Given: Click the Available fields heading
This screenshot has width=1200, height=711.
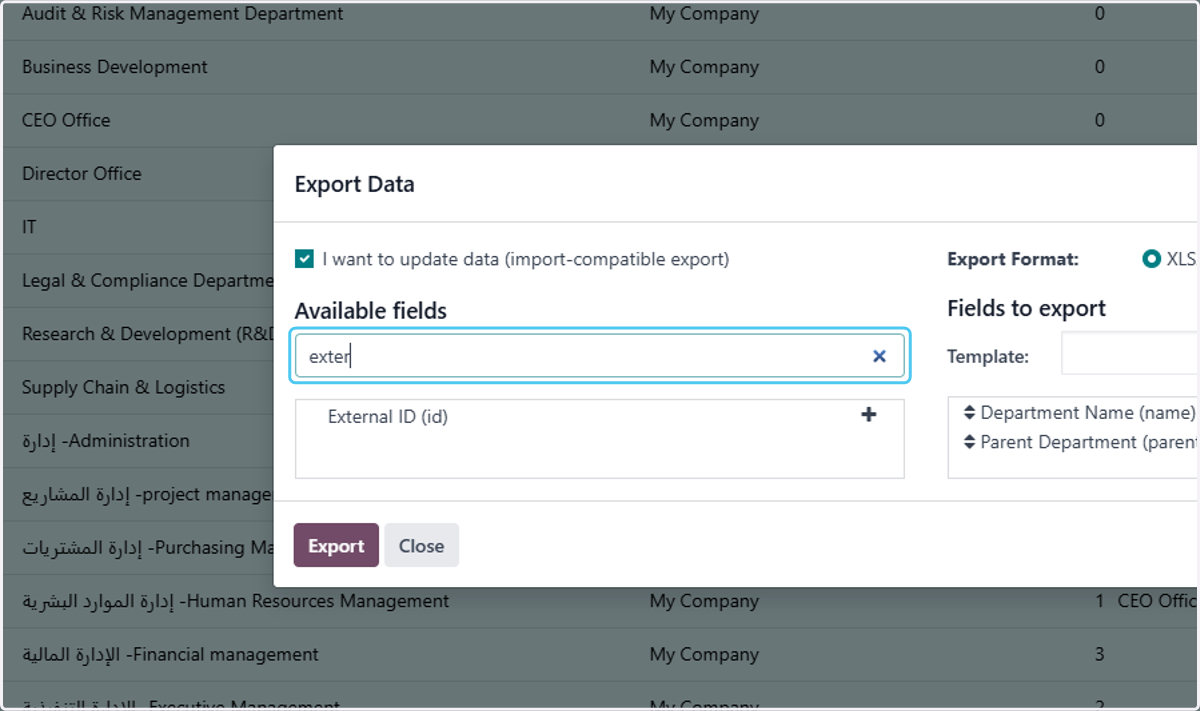Looking at the screenshot, I should (371, 311).
